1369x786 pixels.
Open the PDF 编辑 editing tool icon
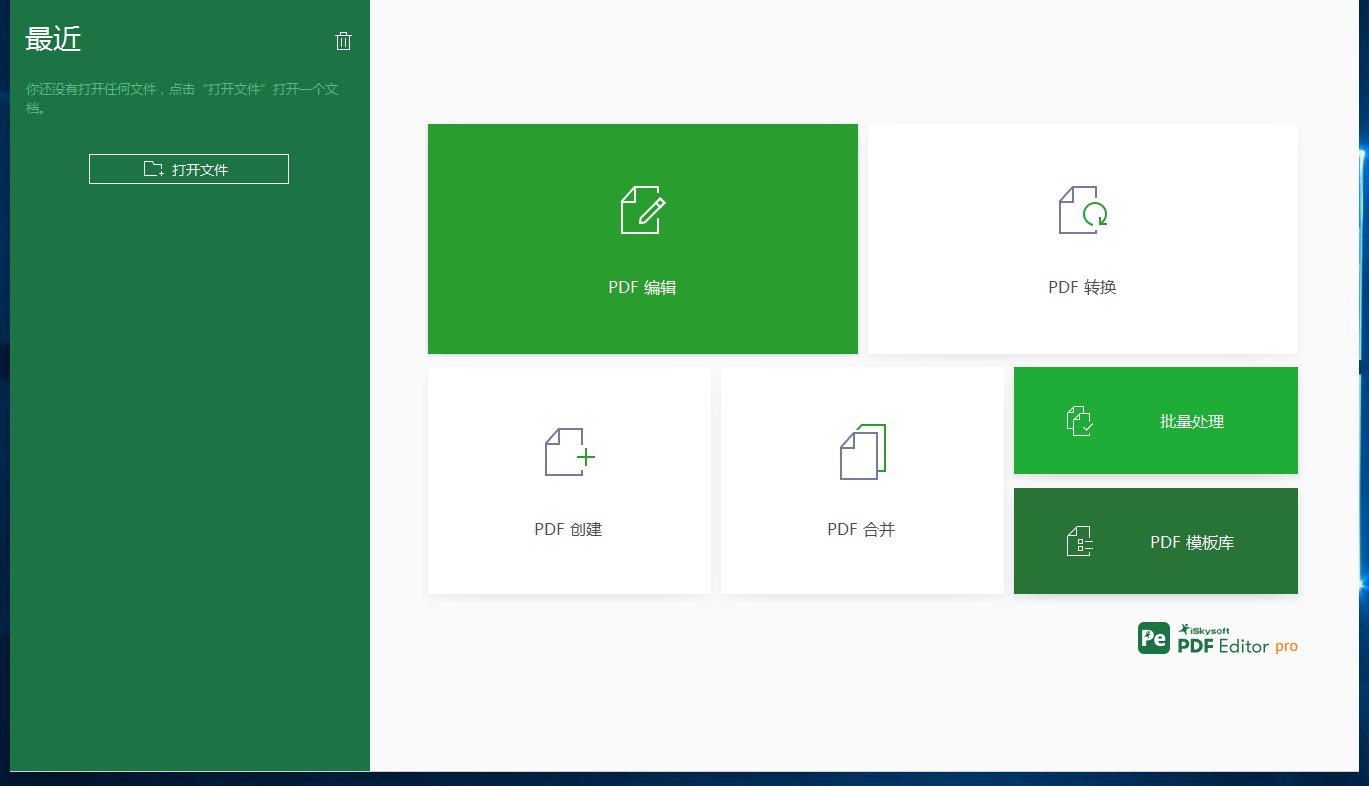[643, 211]
